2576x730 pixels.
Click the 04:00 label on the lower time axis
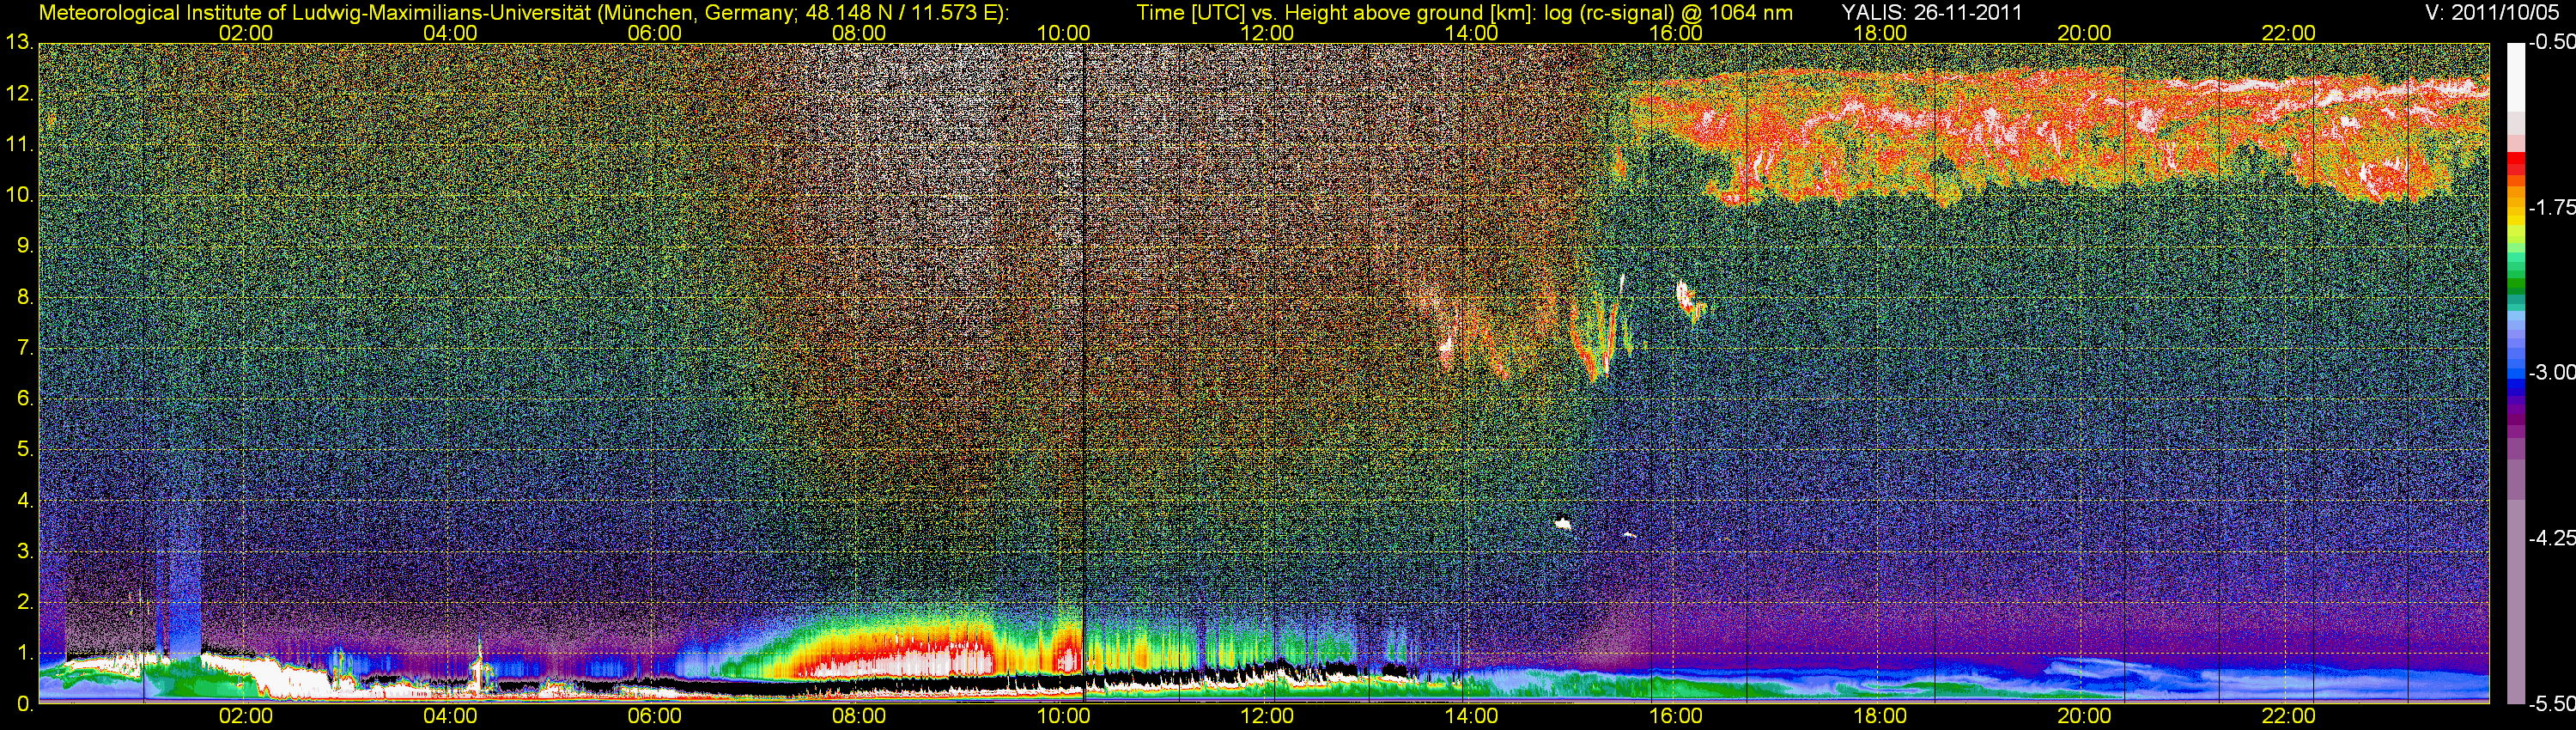pyautogui.click(x=450, y=716)
